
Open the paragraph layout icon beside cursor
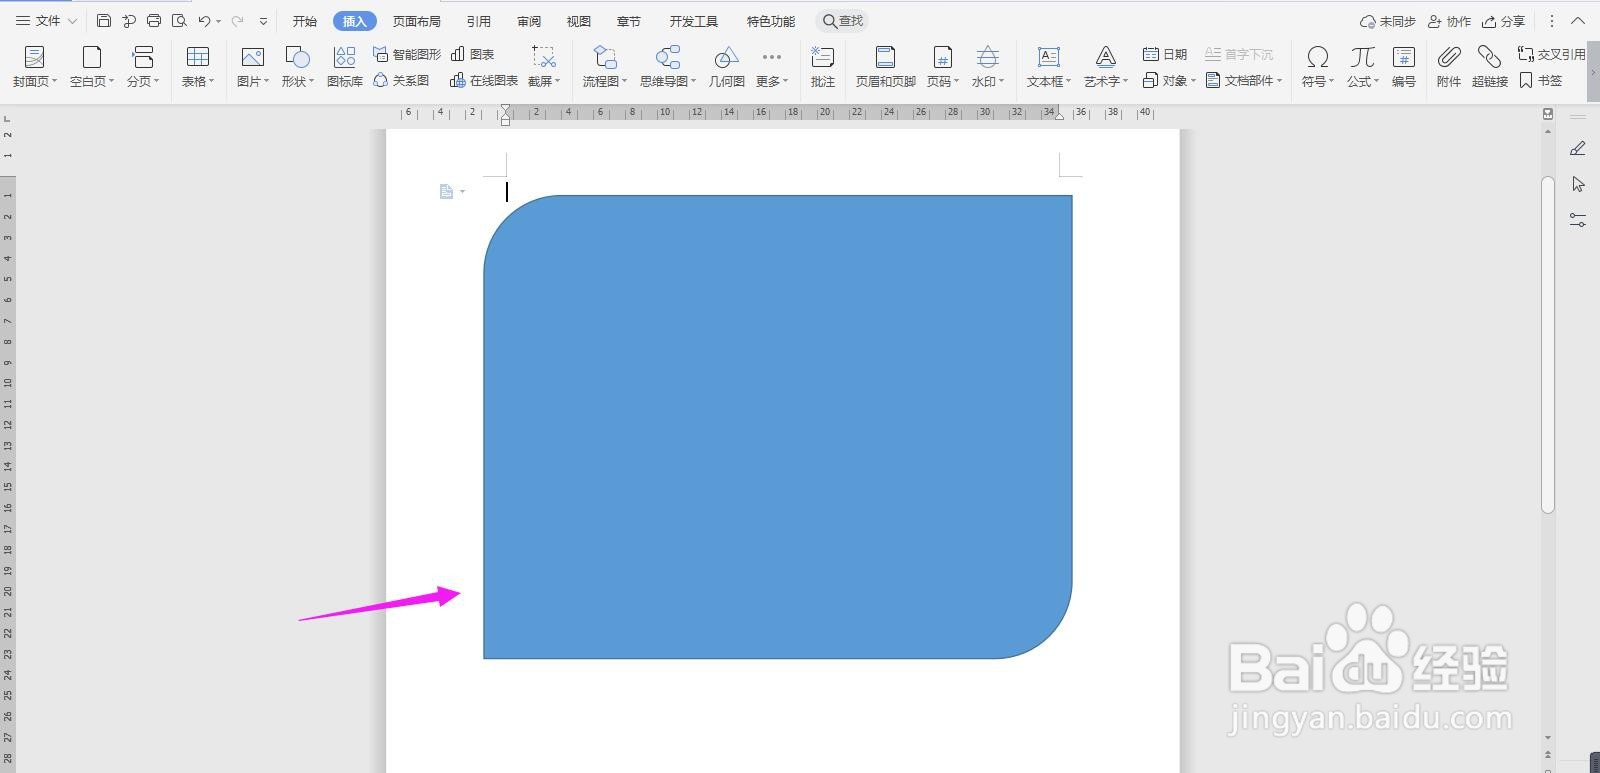[x=452, y=191]
